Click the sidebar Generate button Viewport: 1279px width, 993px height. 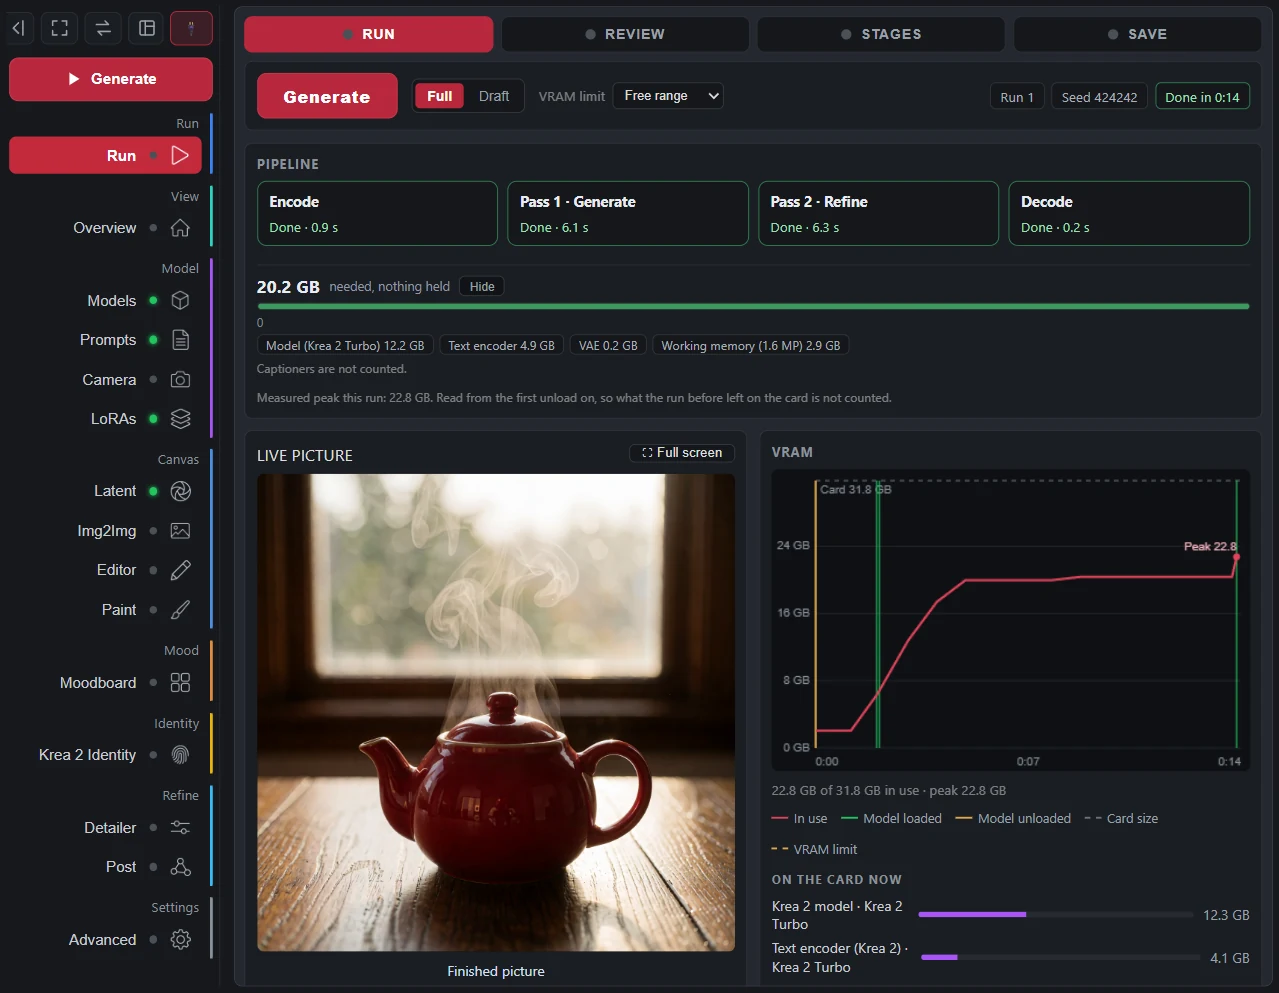click(x=111, y=79)
